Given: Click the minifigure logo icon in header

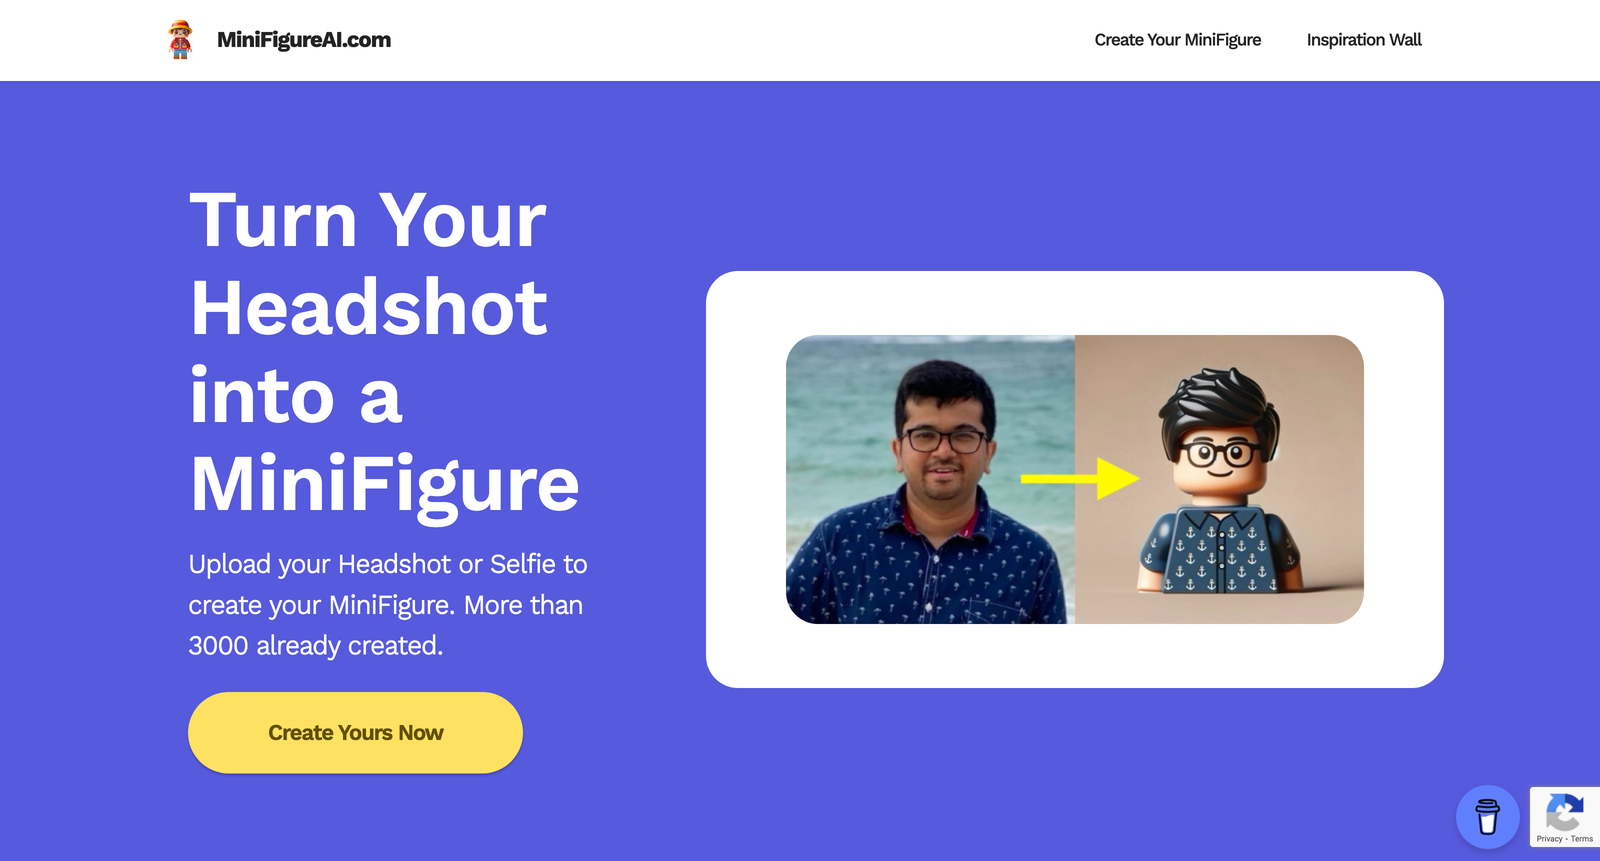Looking at the screenshot, I should pos(180,40).
